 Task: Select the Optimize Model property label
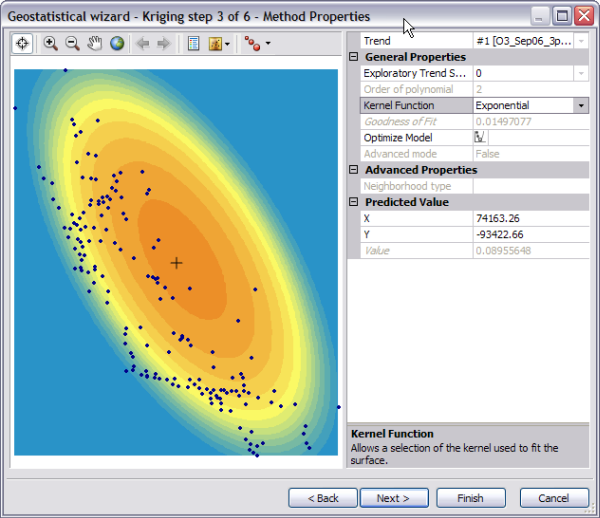[398, 138]
